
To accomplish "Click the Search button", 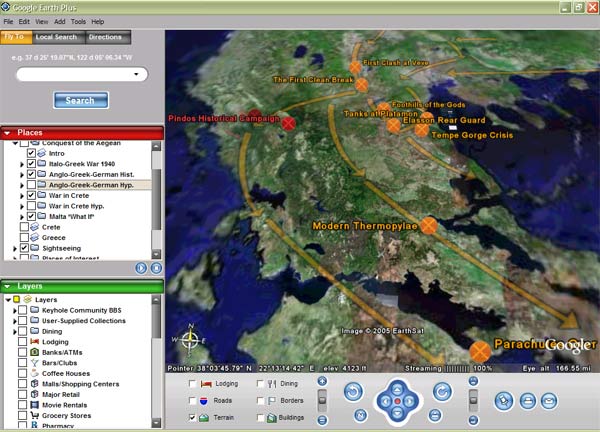I will pyautogui.click(x=80, y=100).
